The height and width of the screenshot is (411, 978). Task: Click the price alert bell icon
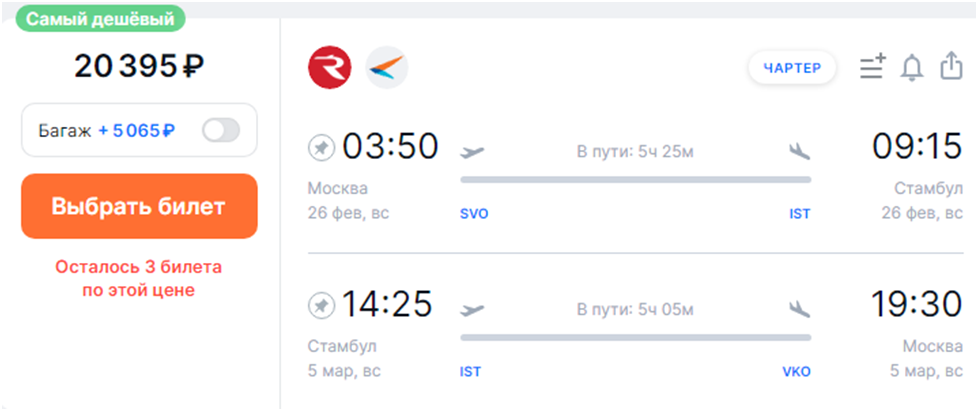click(911, 67)
